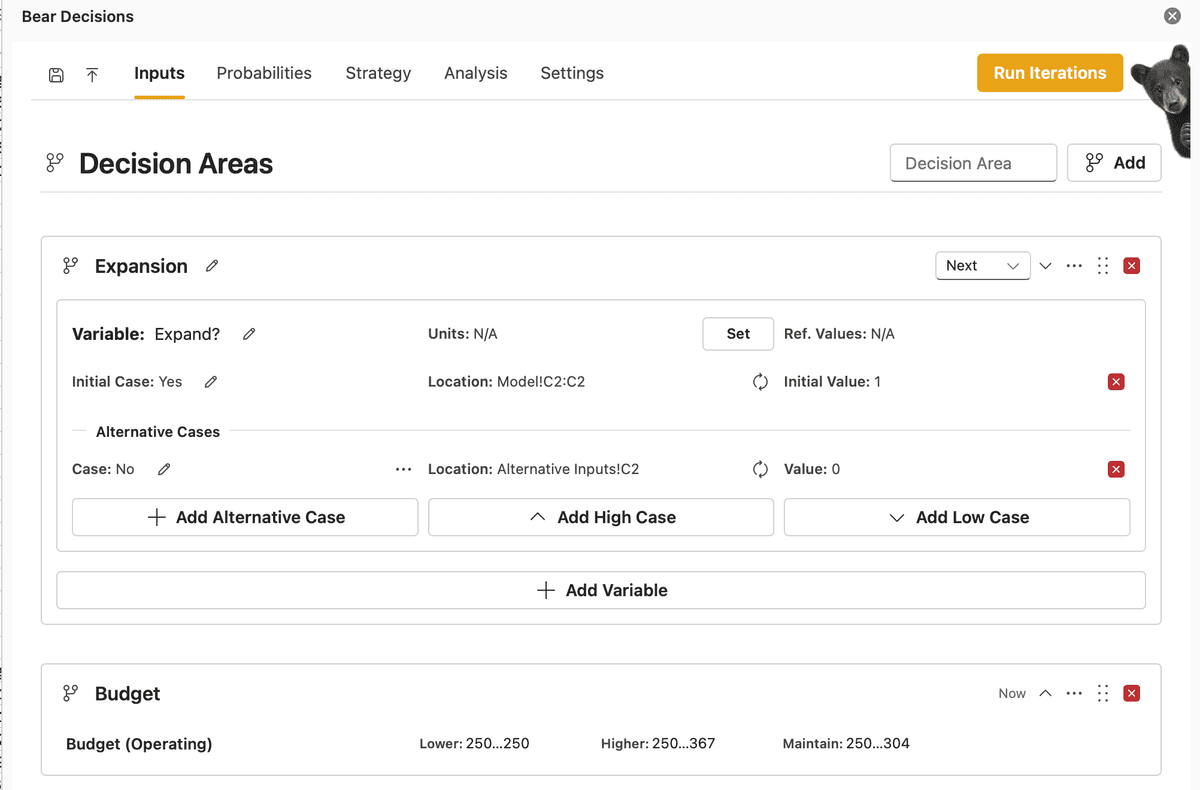The image size is (1200, 790).
Task: Open the Probabilities tab
Action: [x=264, y=73]
